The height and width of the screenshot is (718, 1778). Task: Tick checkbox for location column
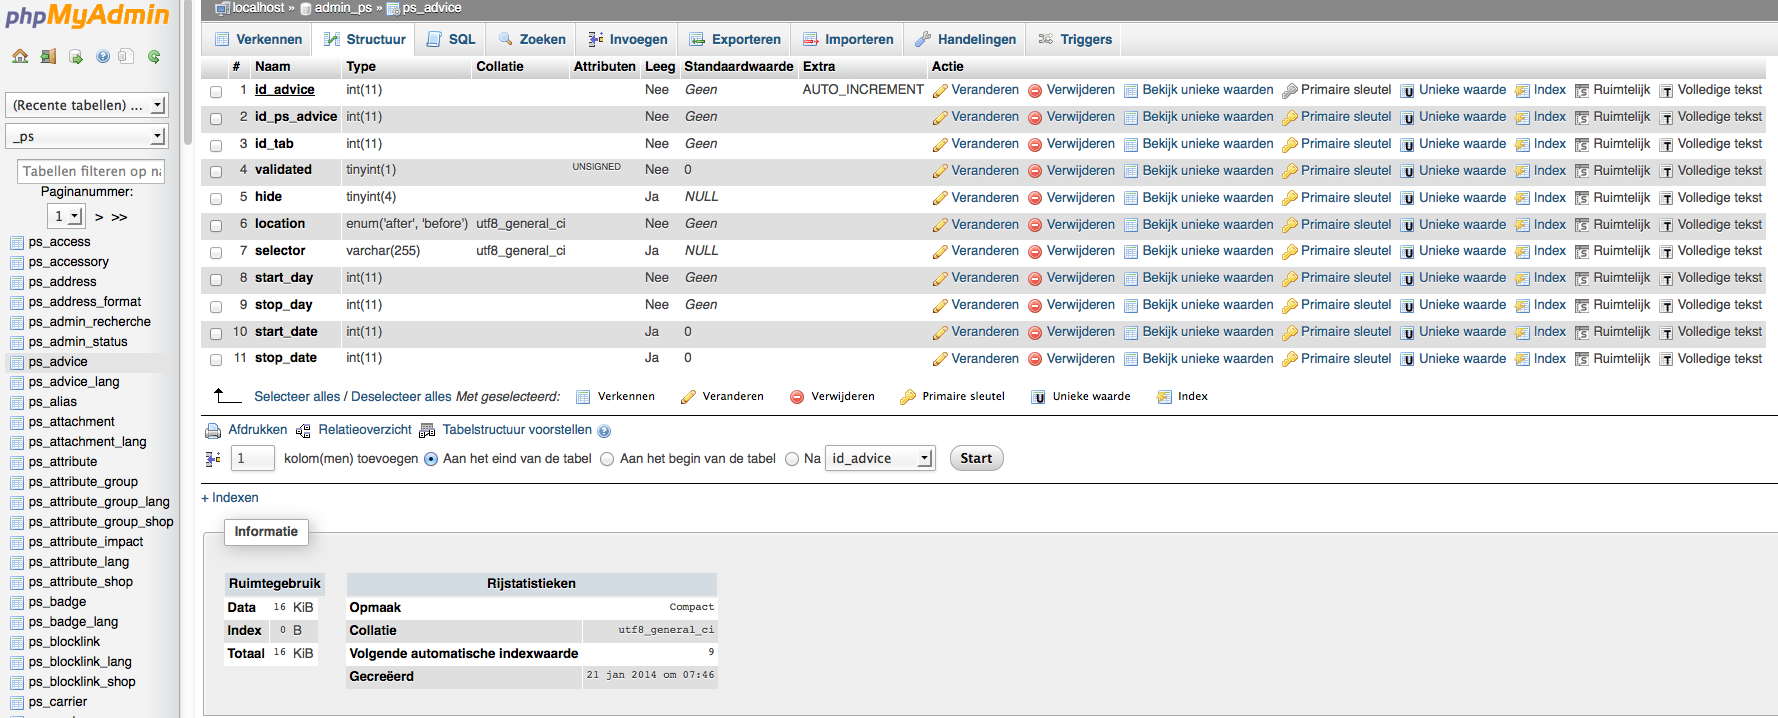(216, 226)
